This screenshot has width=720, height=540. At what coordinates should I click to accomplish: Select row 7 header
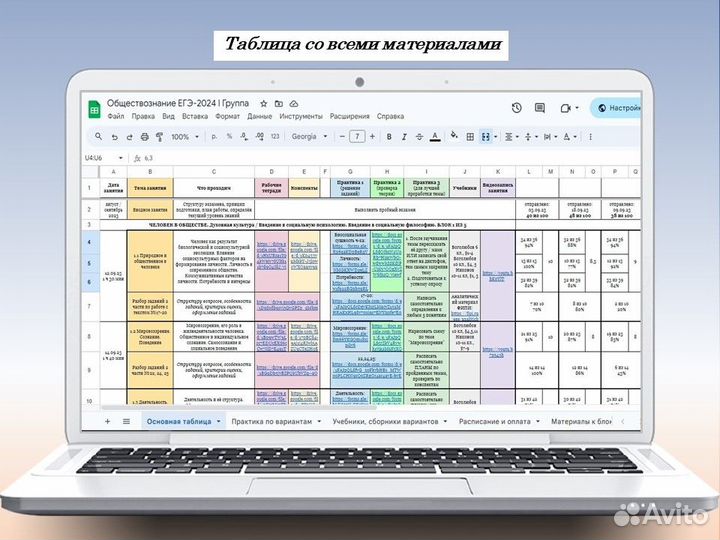point(90,306)
